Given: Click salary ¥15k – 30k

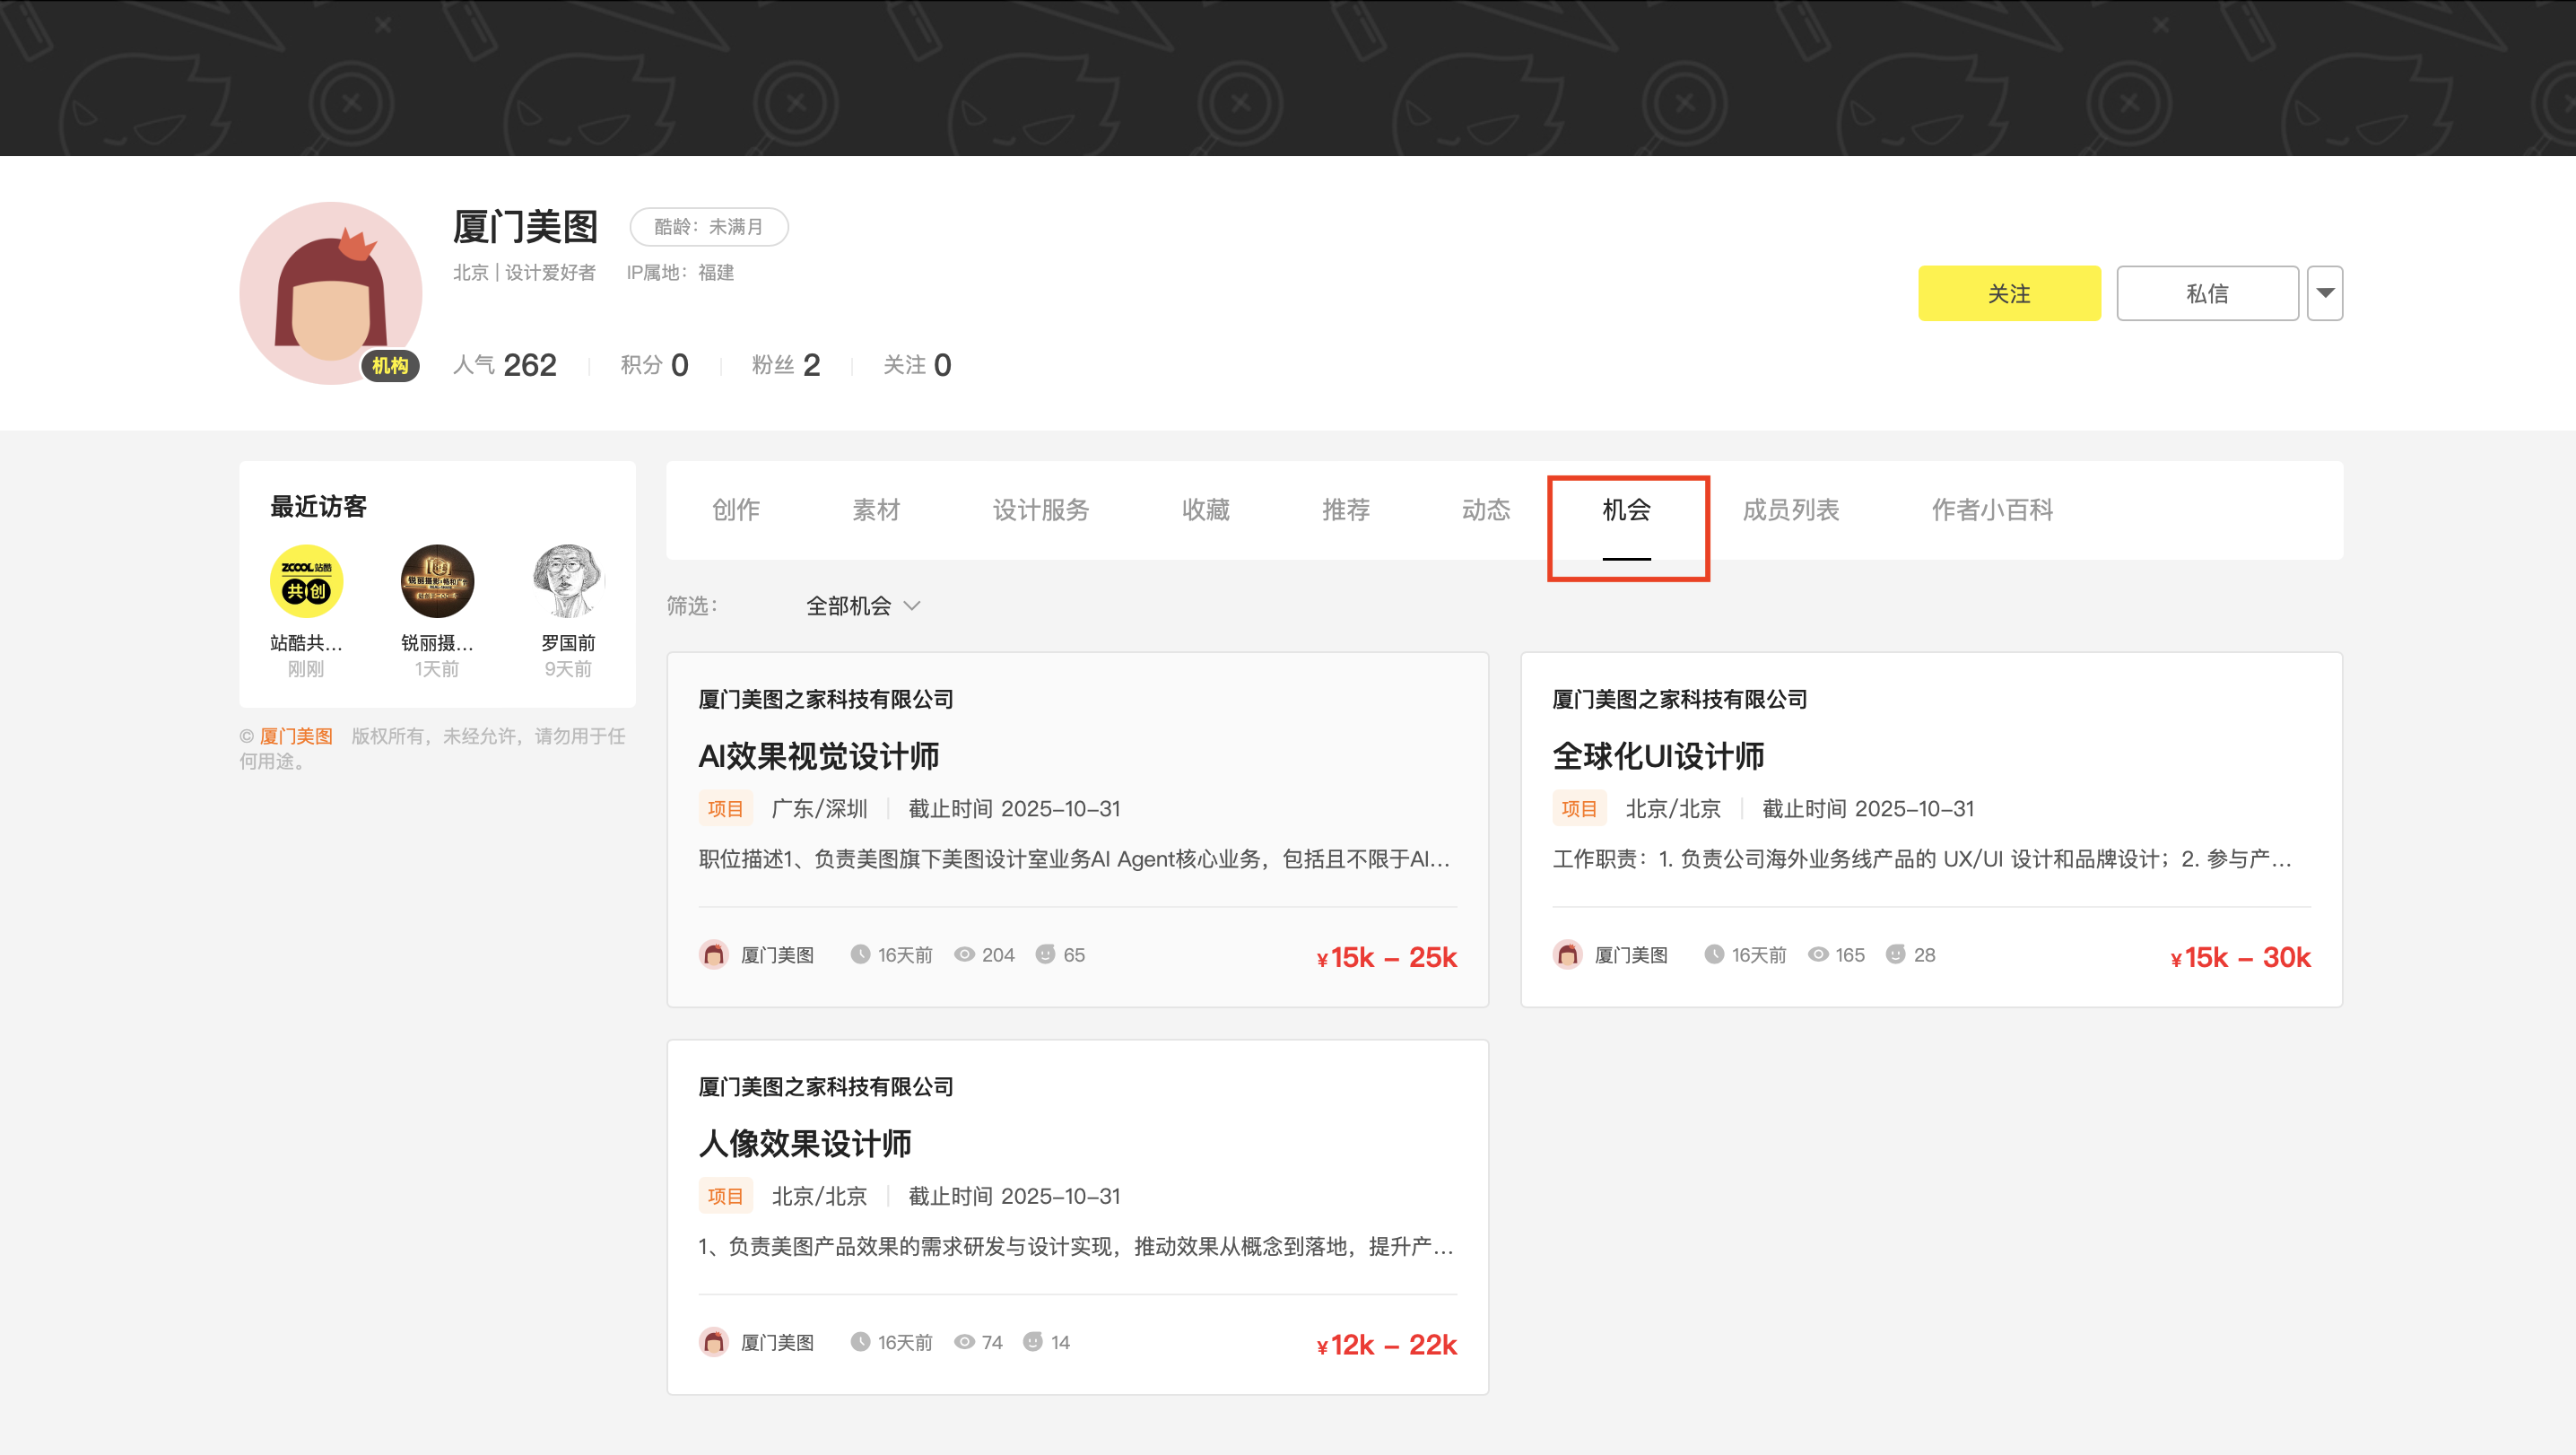Looking at the screenshot, I should click(2241, 958).
